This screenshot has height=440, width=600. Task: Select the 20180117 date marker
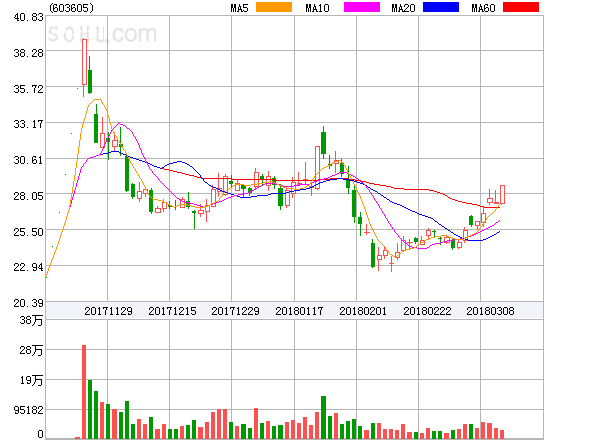point(299,311)
